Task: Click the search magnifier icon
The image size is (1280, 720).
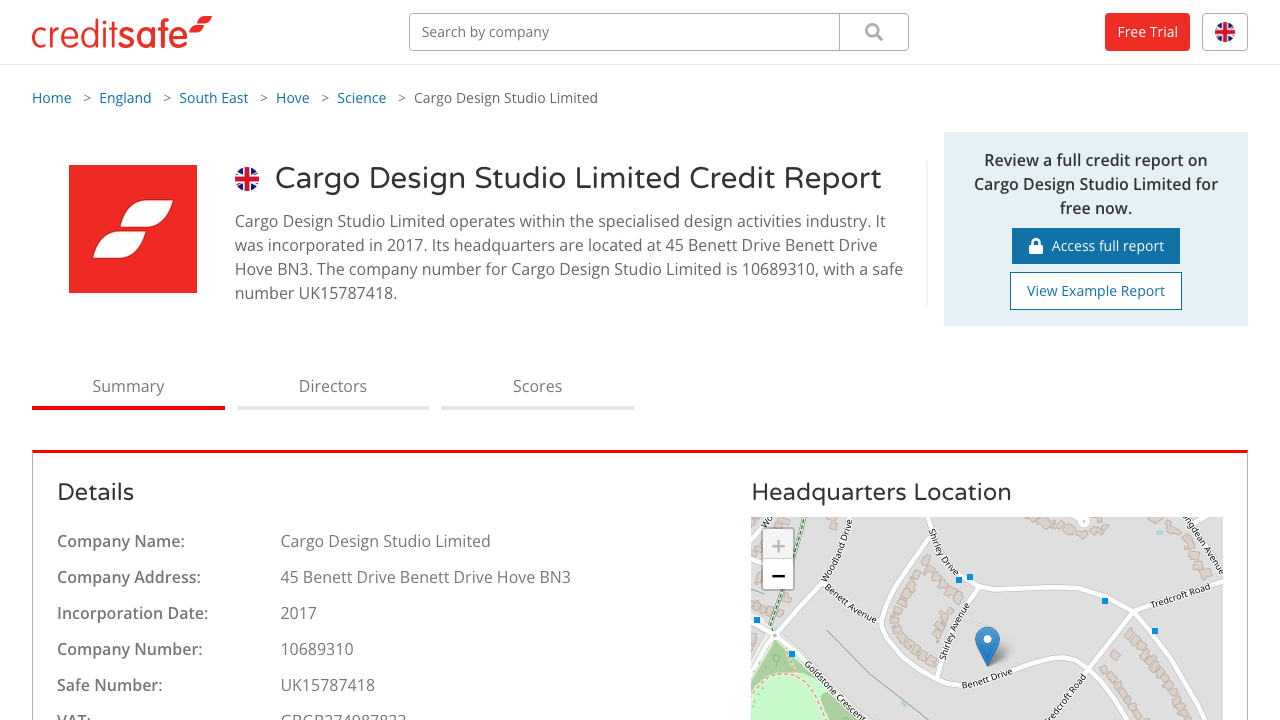Action: [x=872, y=31]
